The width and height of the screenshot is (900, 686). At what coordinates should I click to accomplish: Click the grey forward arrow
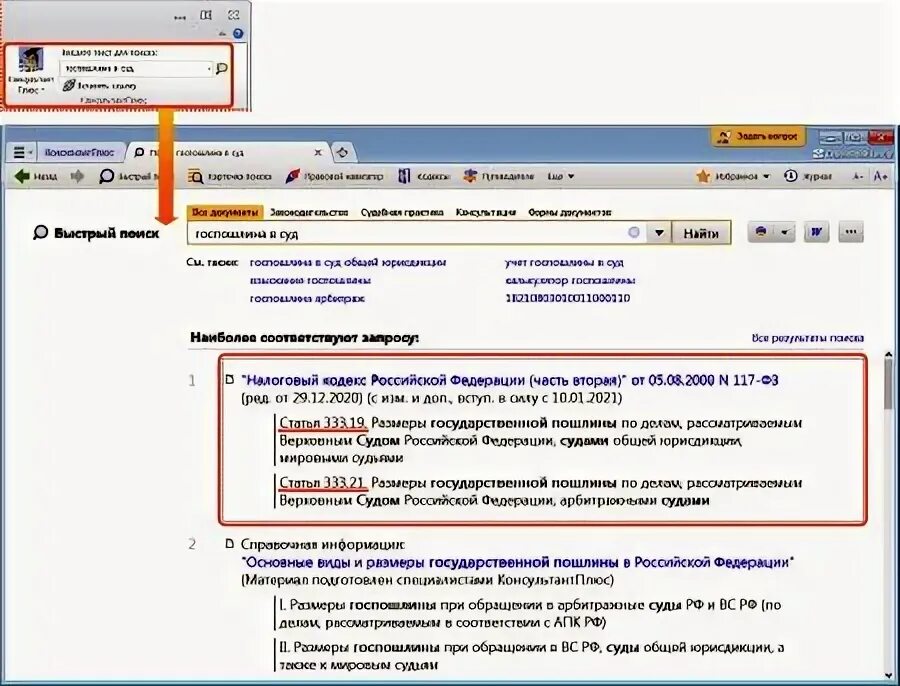[77, 176]
